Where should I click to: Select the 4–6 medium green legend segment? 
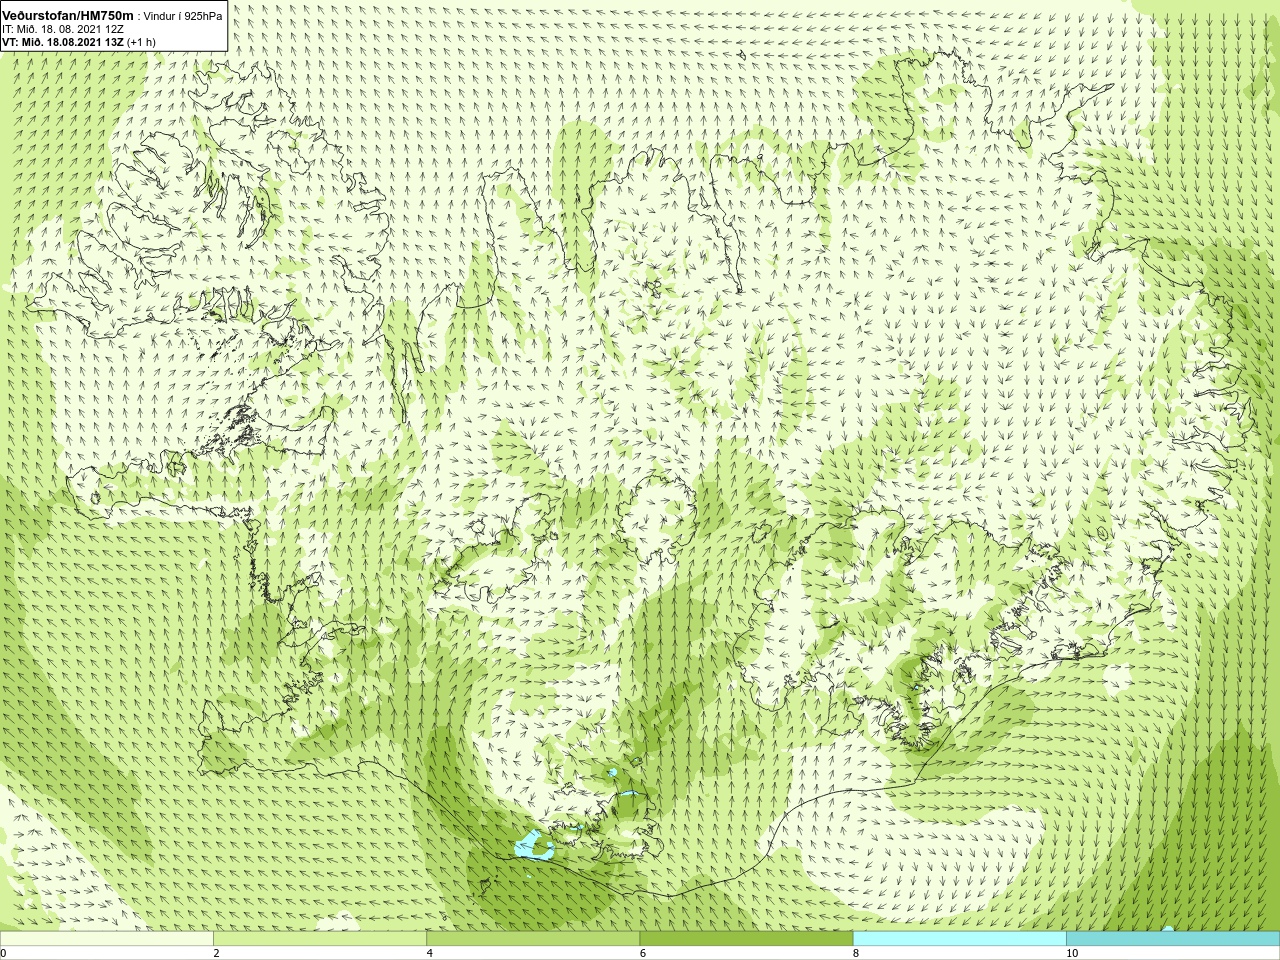point(533,939)
